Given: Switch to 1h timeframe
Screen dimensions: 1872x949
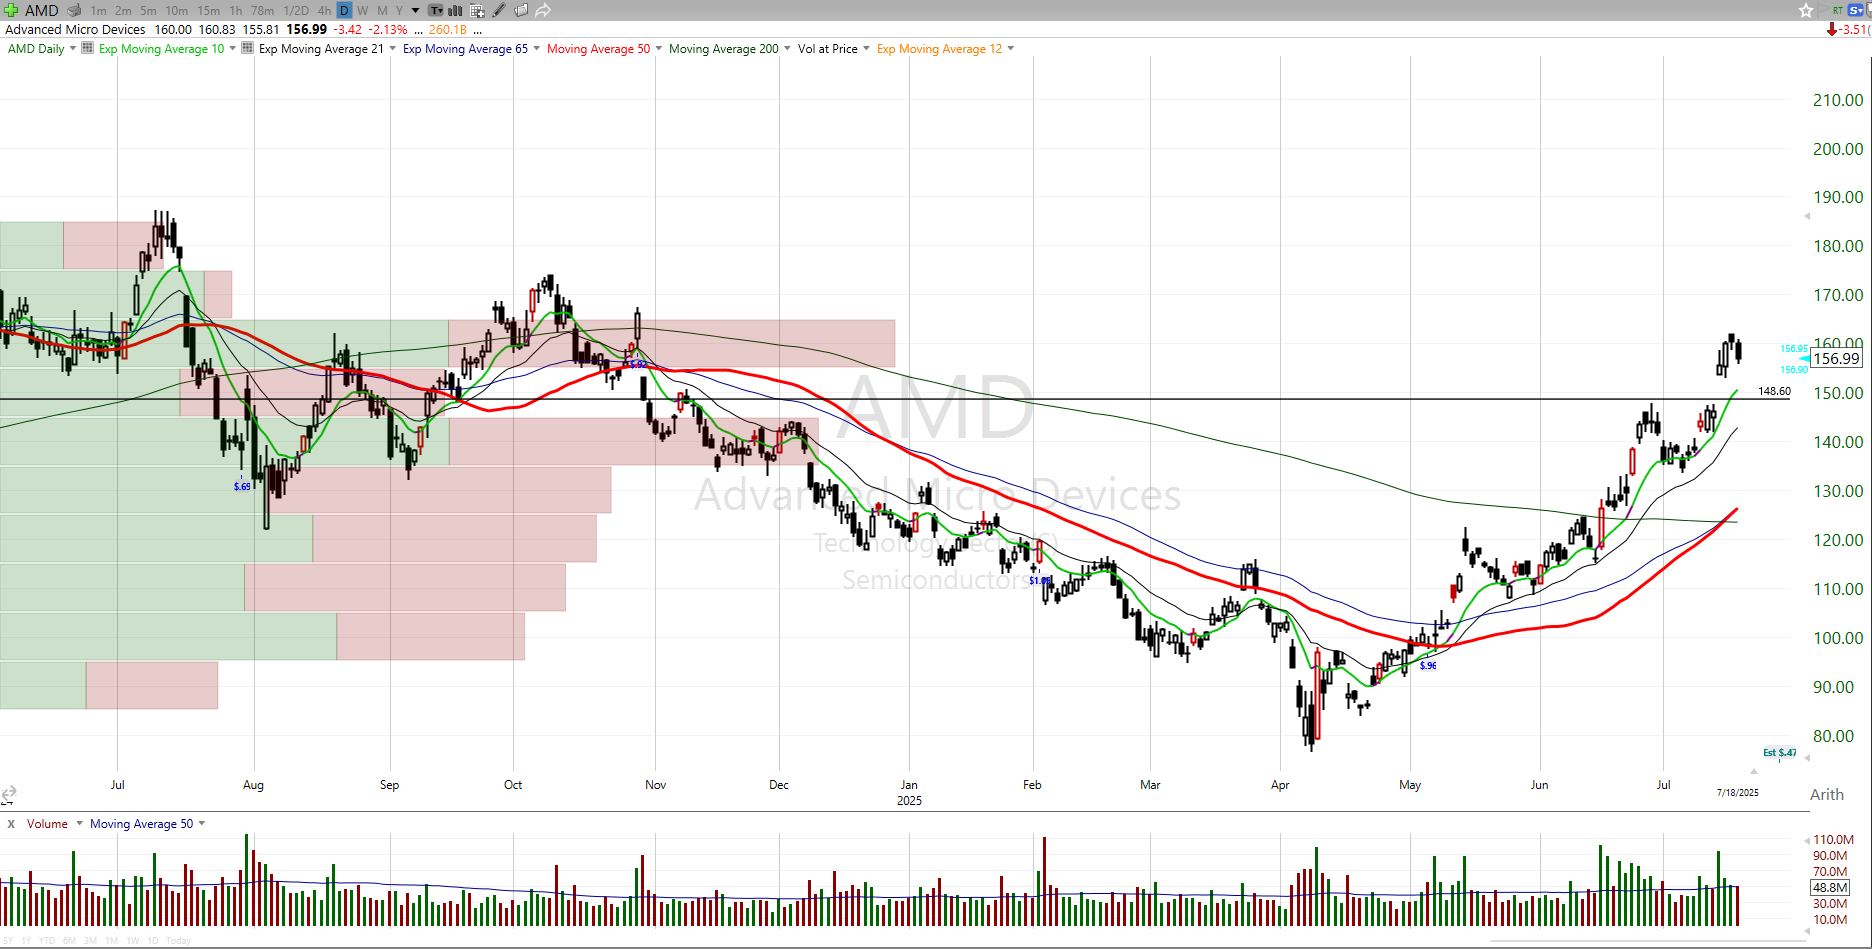Looking at the screenshot, I should (235, 11).
